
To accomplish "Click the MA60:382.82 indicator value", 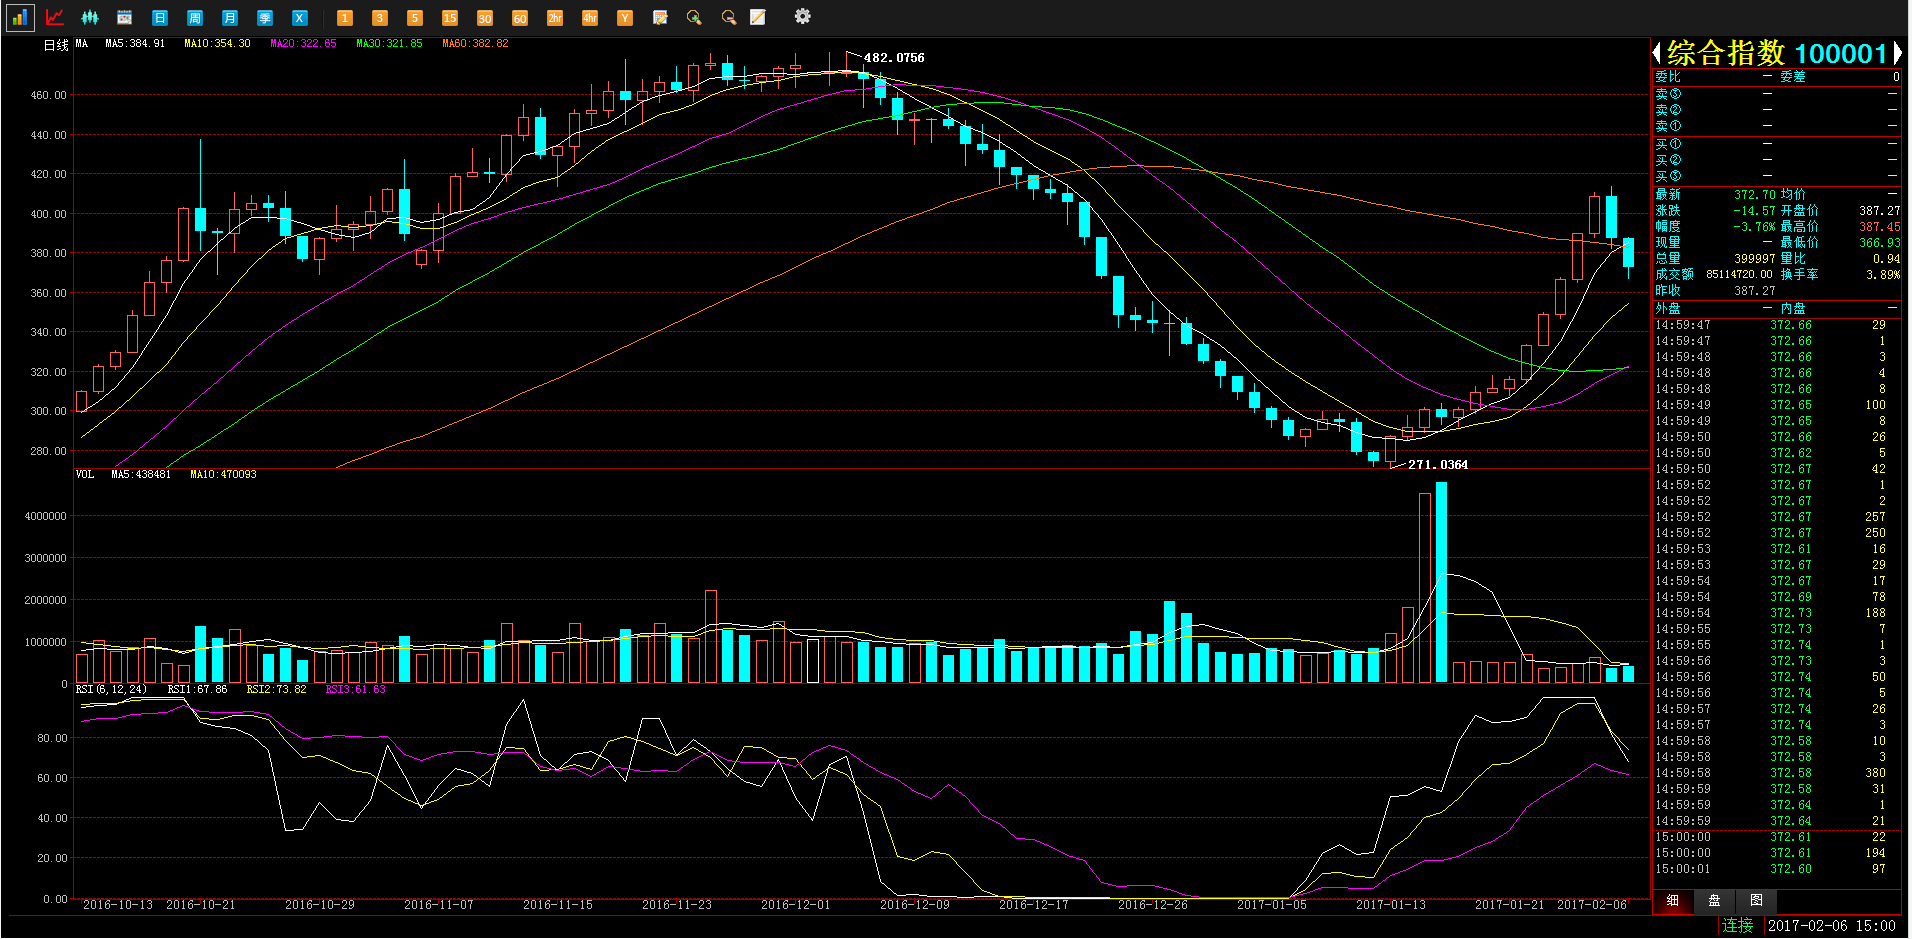I will click(475, 44).
